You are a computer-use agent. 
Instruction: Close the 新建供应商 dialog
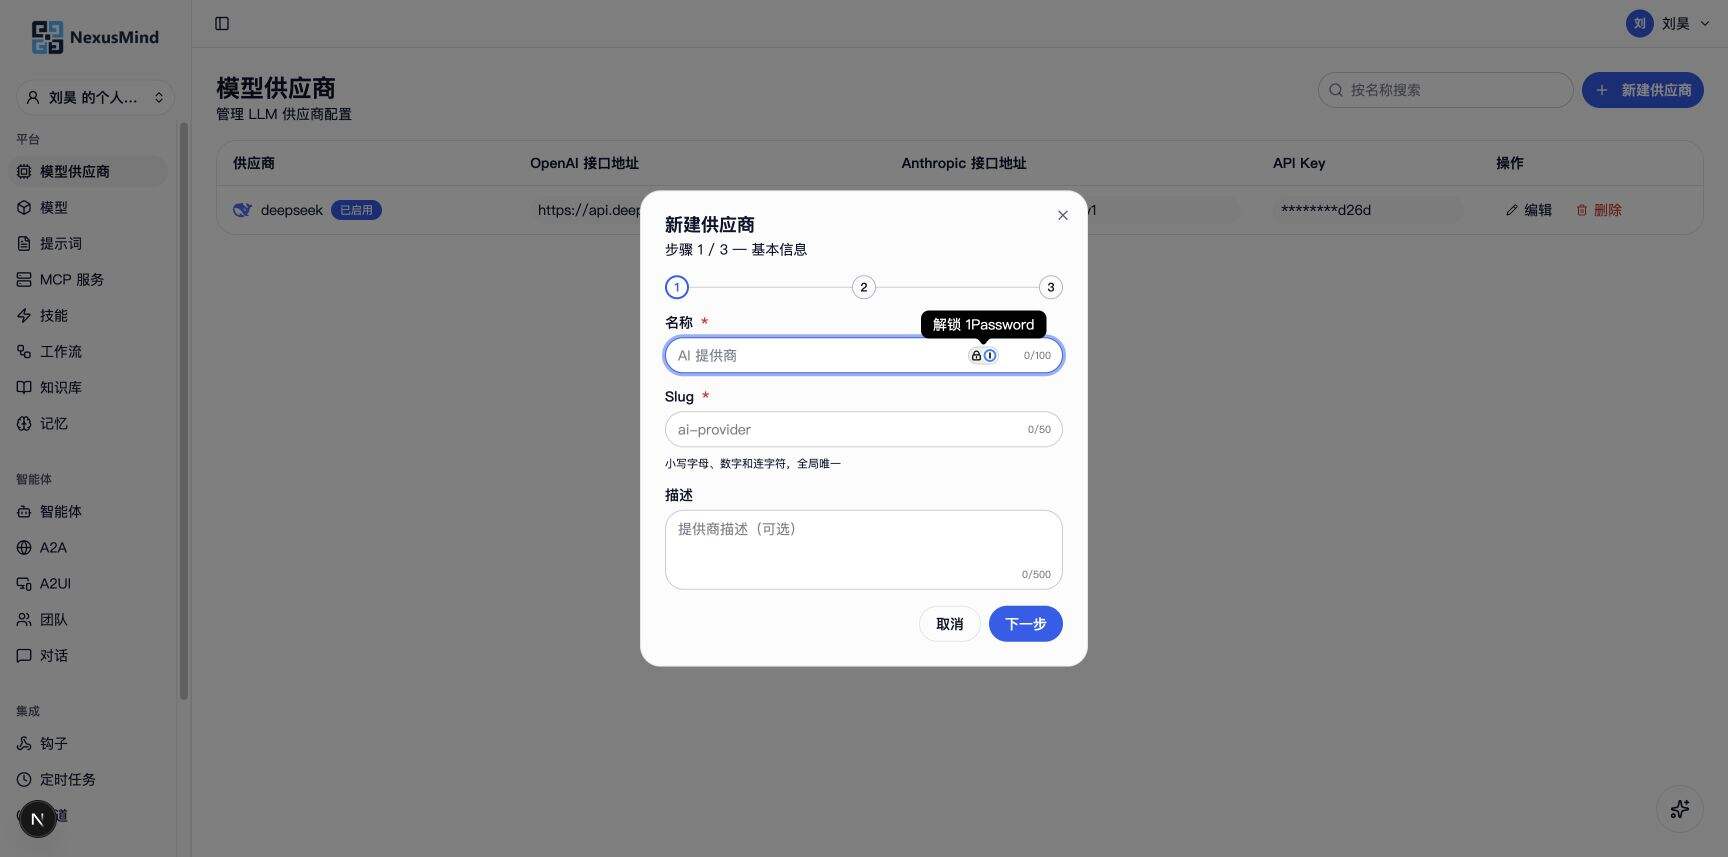(1063, 215)
